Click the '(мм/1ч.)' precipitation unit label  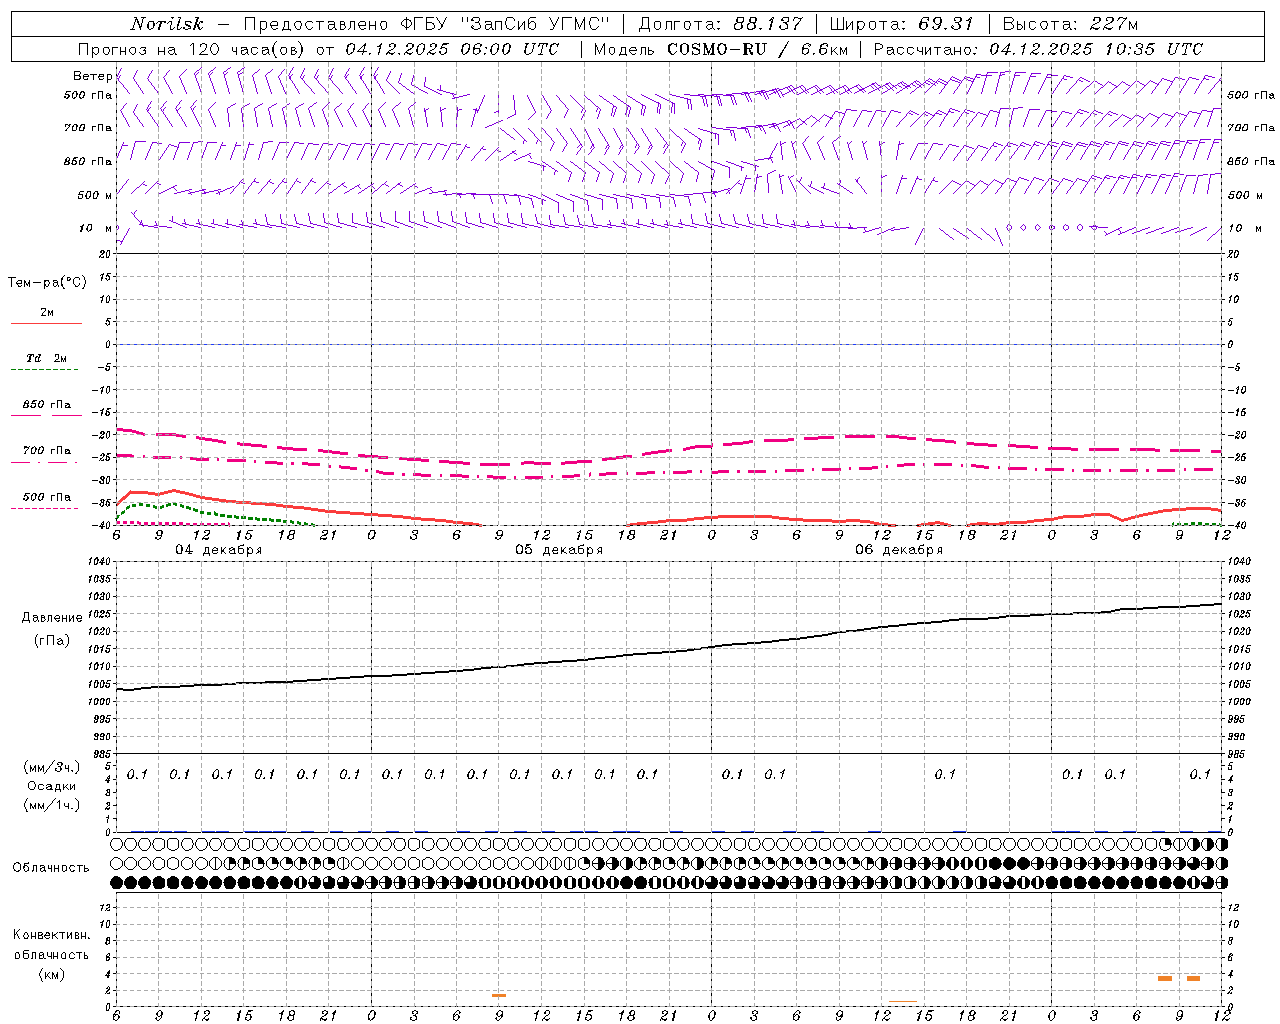51,805
